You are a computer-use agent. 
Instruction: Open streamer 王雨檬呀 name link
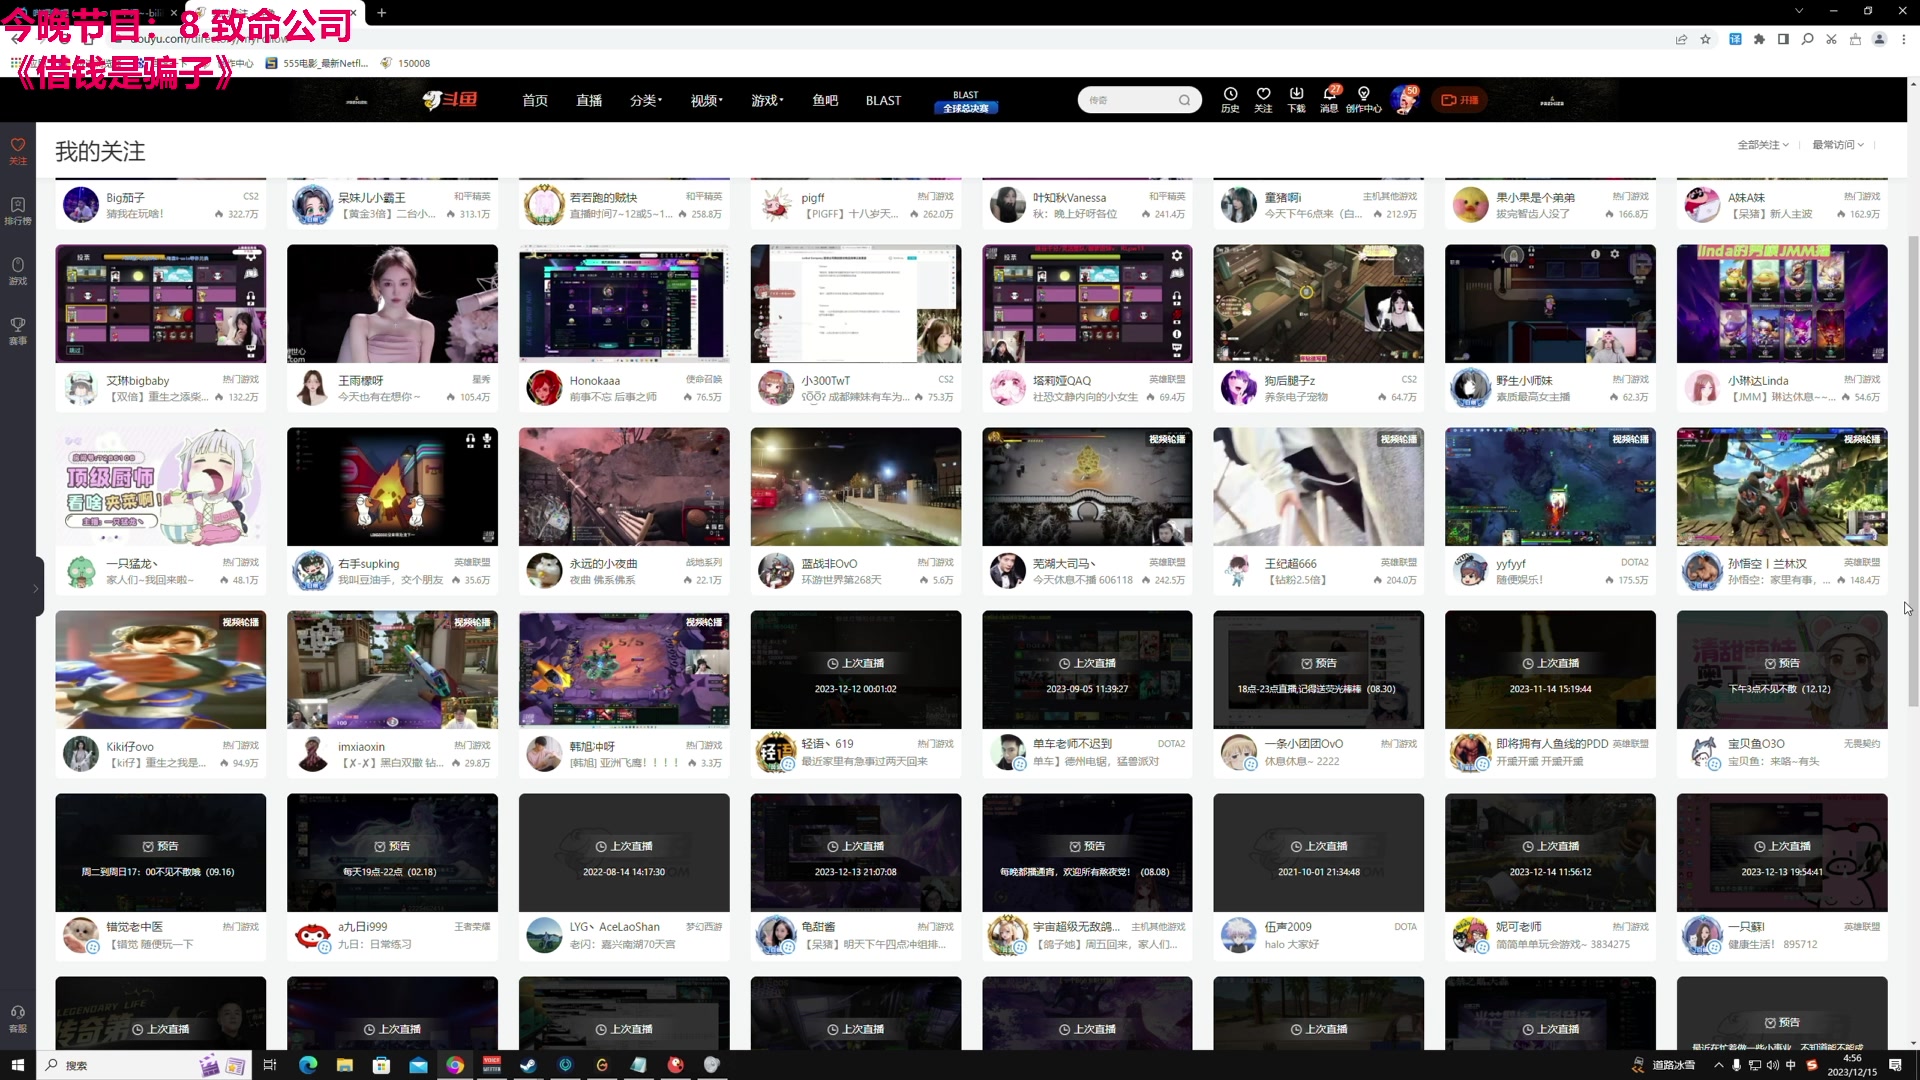pyautogui.click(x=361, y=380)
